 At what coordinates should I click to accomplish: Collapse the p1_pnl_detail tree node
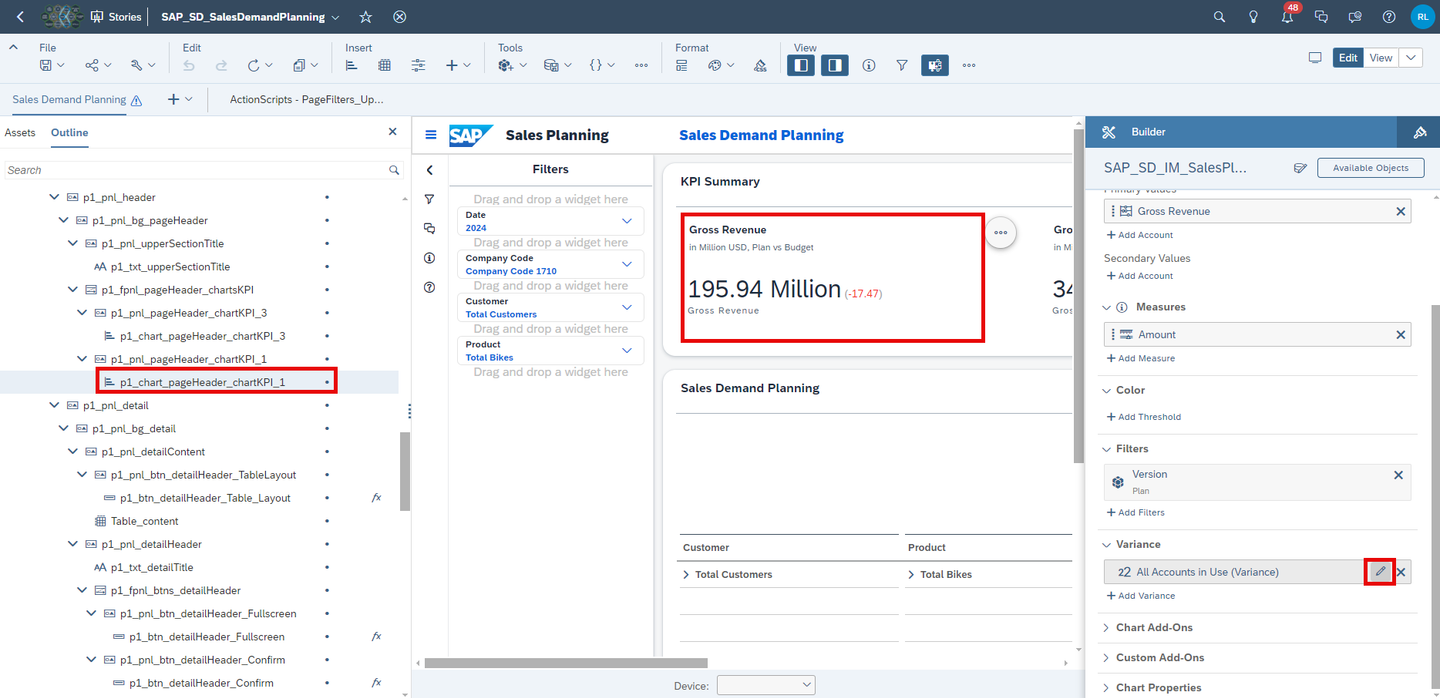pos(55,406)
